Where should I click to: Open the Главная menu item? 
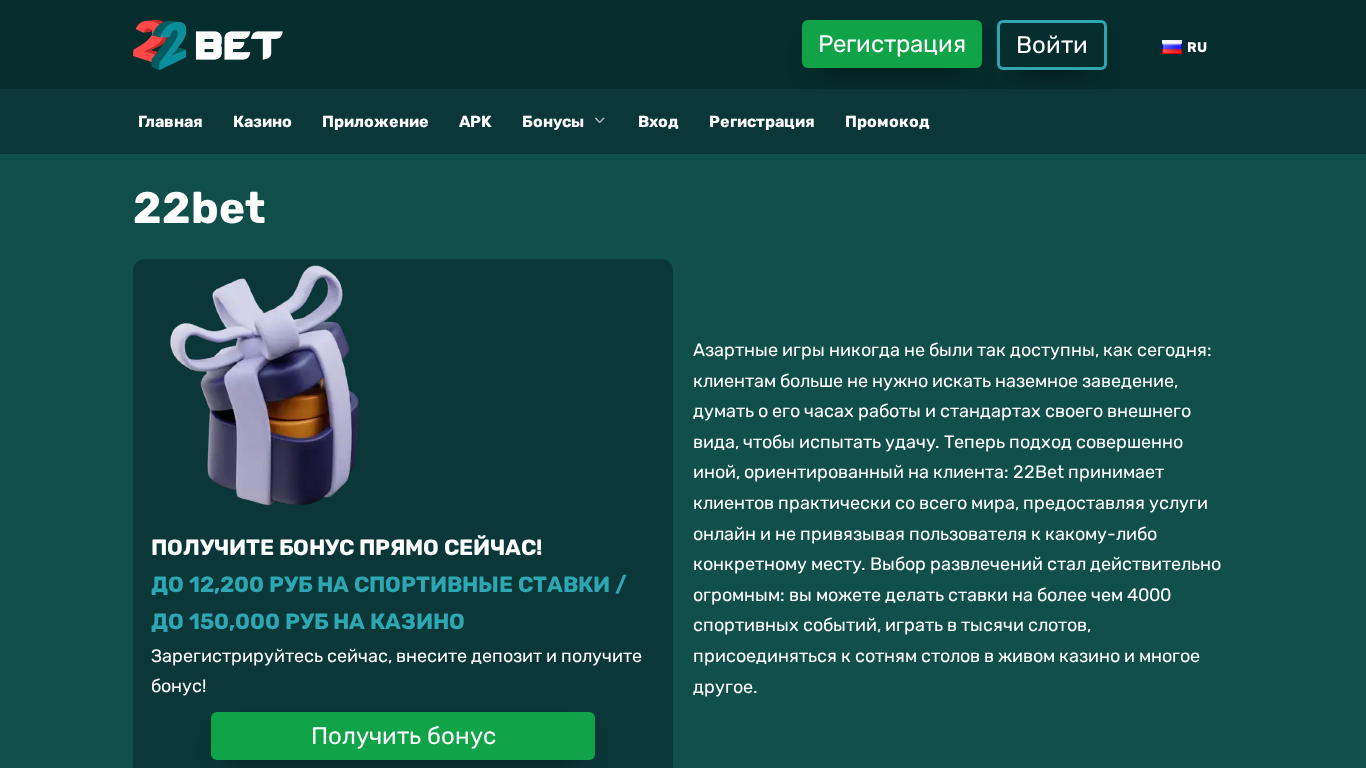point(170,122)
